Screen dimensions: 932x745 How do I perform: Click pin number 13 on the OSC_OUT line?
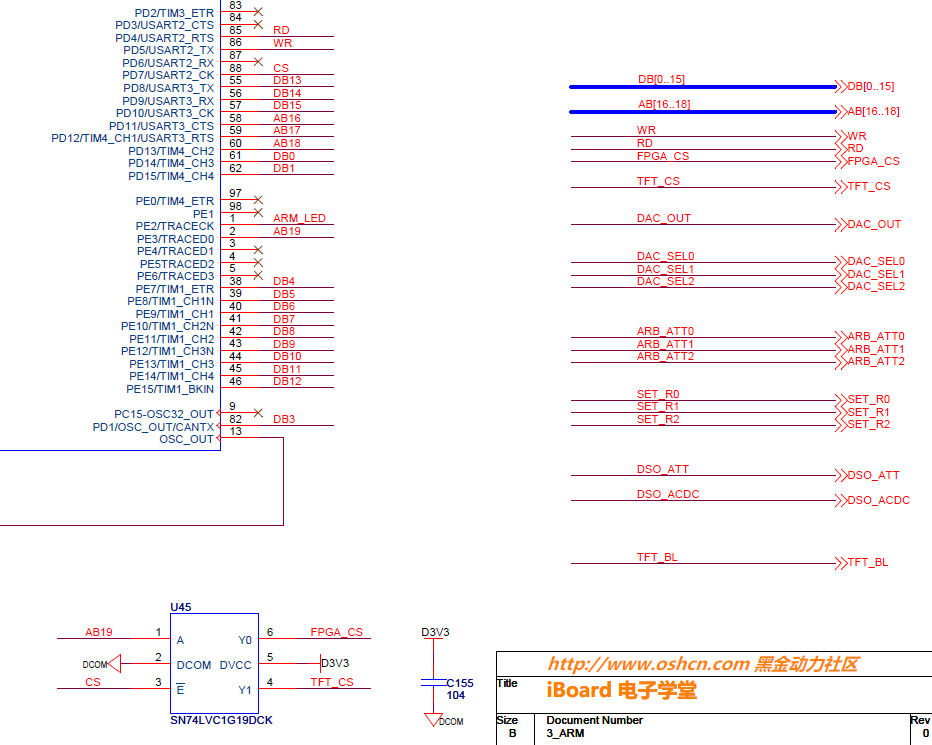236,431
